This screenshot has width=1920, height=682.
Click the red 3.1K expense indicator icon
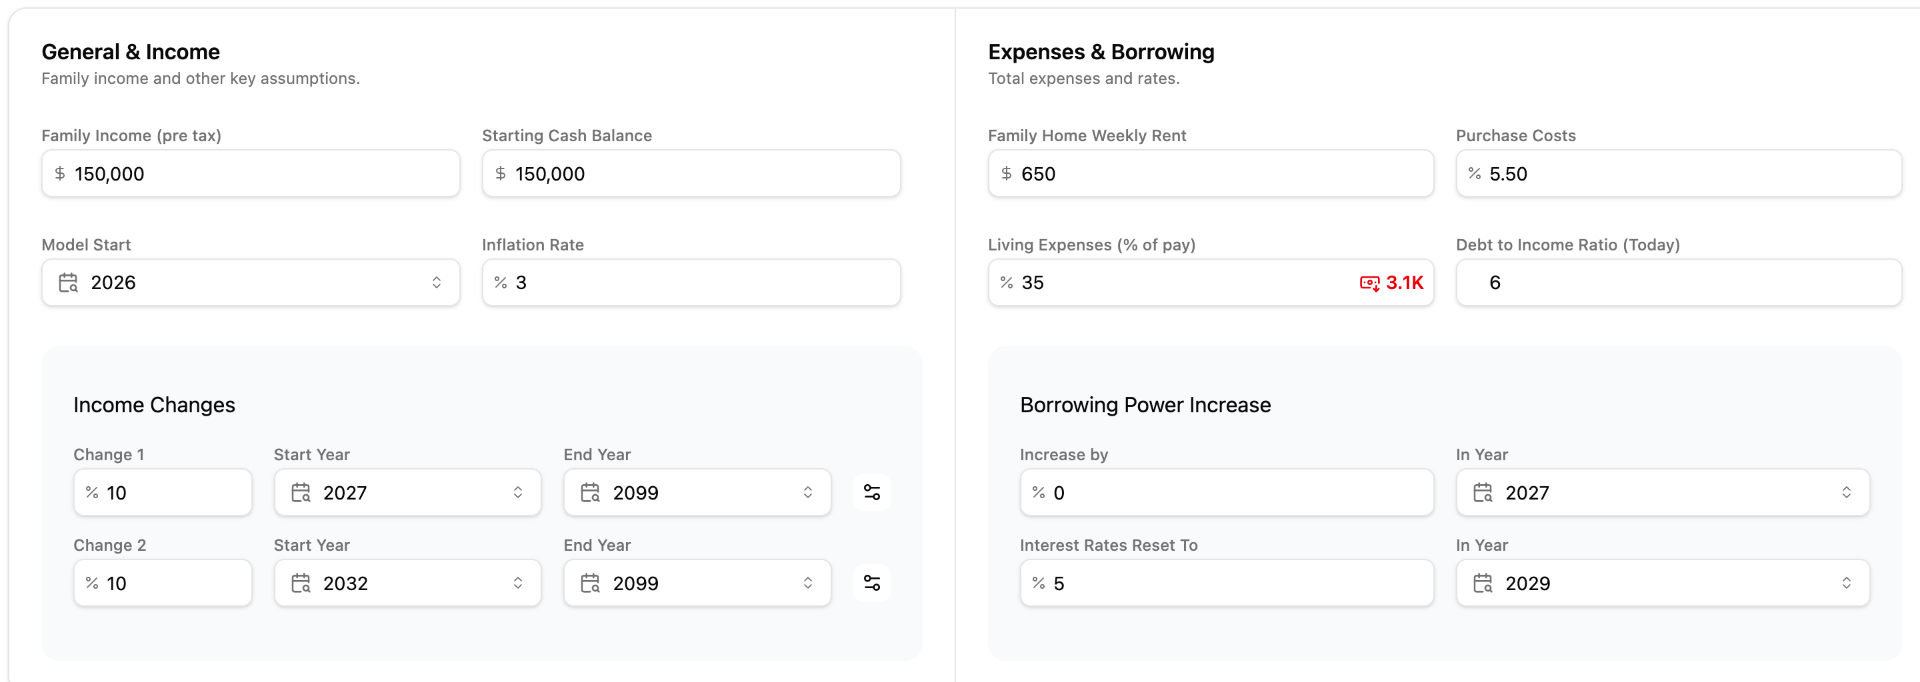1369,283
